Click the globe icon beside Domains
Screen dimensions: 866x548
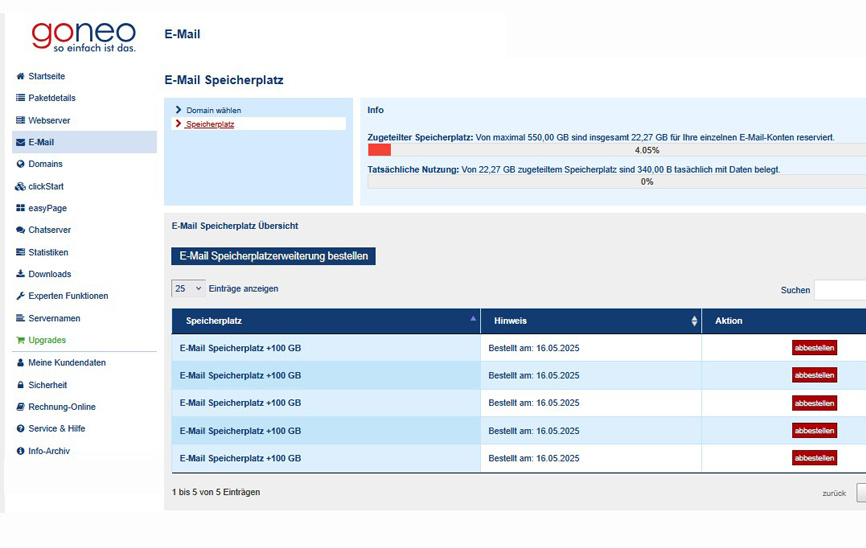20,164
